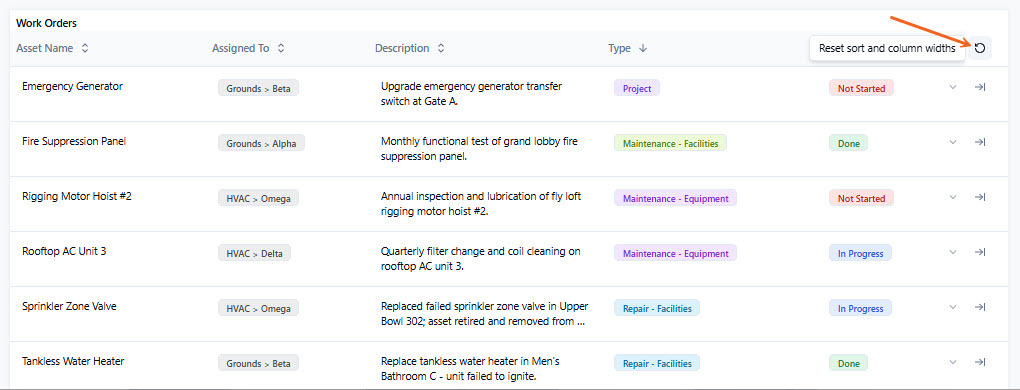Click the Description column header
Viewport: 1020px width, 390px height.
402,48
